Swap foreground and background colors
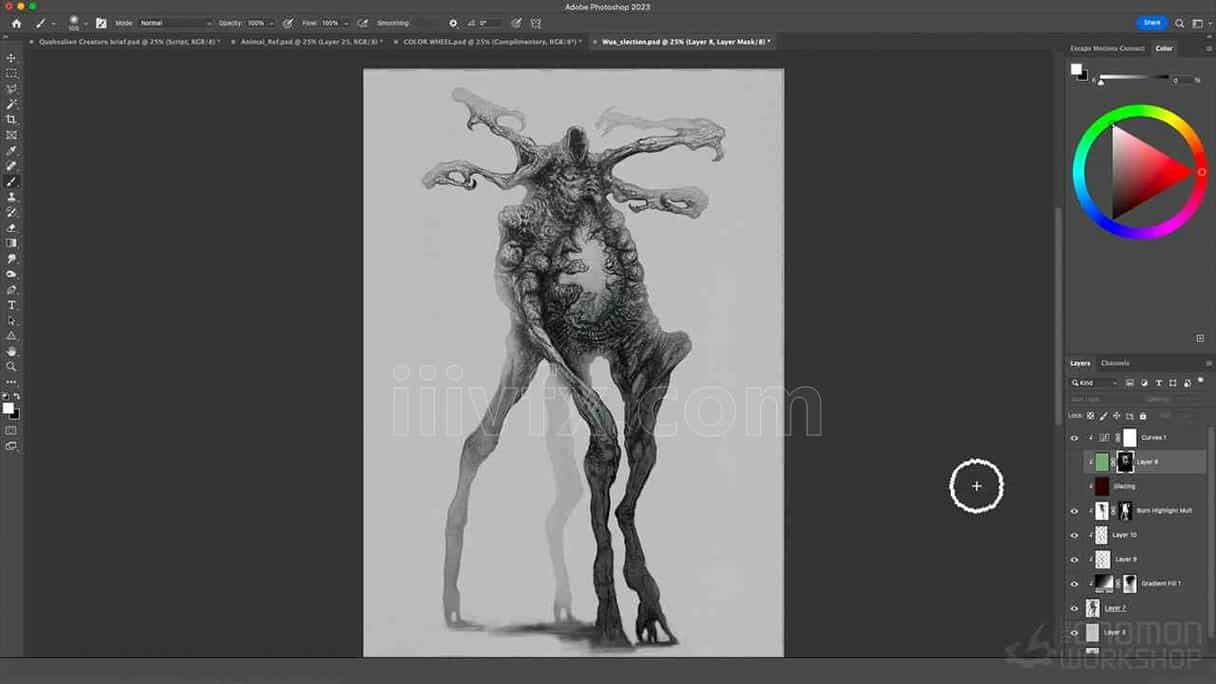Image resolution: width=1216 pixels, height=684 pixels. (x=16, y=397)
